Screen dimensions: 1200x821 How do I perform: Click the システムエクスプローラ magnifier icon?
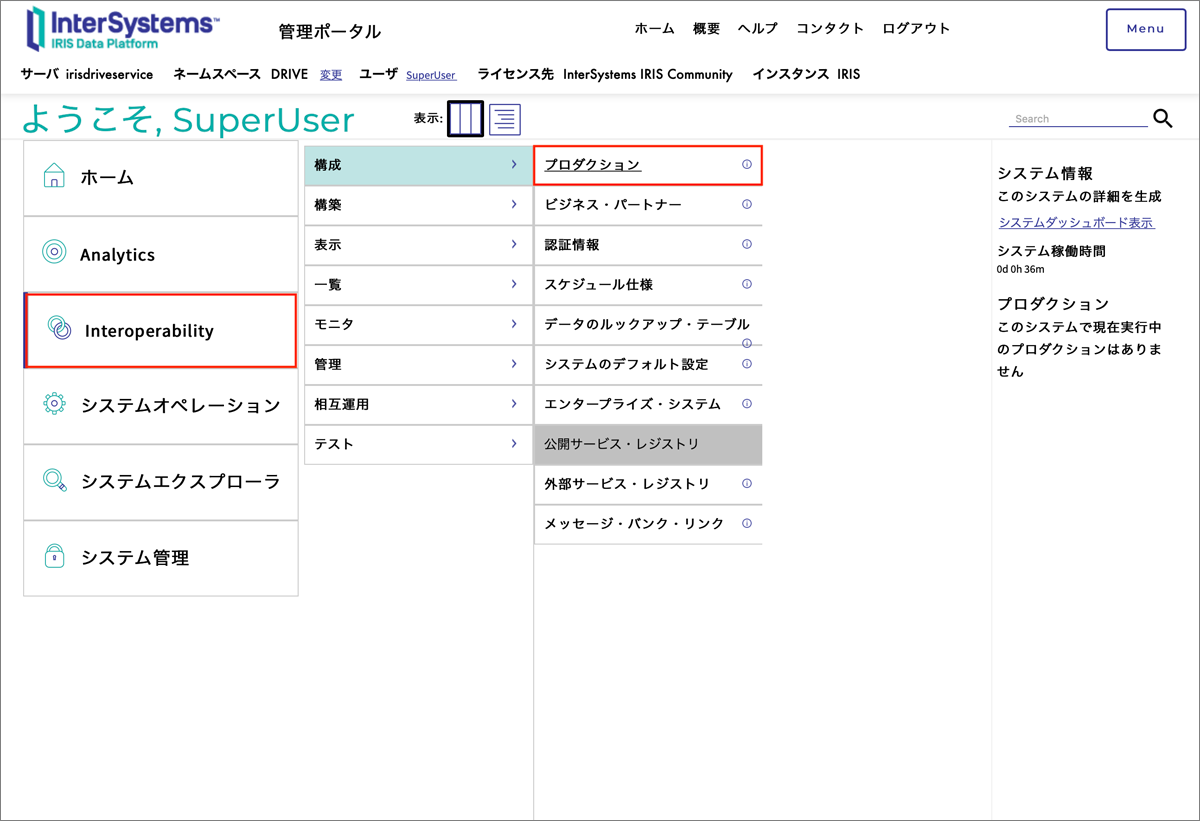click(x=54, y=480)
